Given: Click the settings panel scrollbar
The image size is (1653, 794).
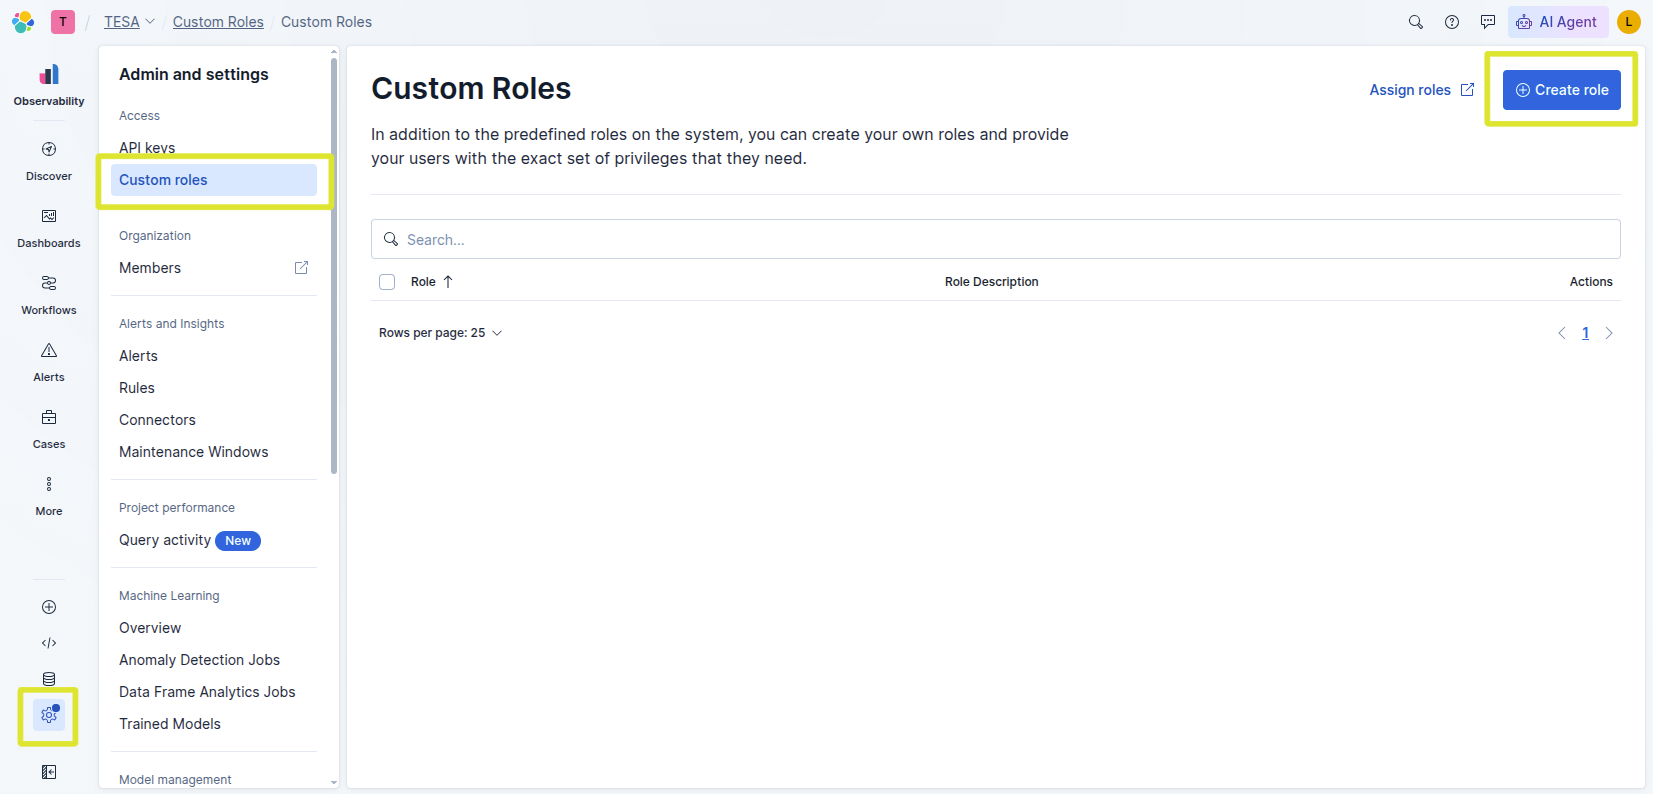Looking at the screenshot, I should [x=334, y=267].
